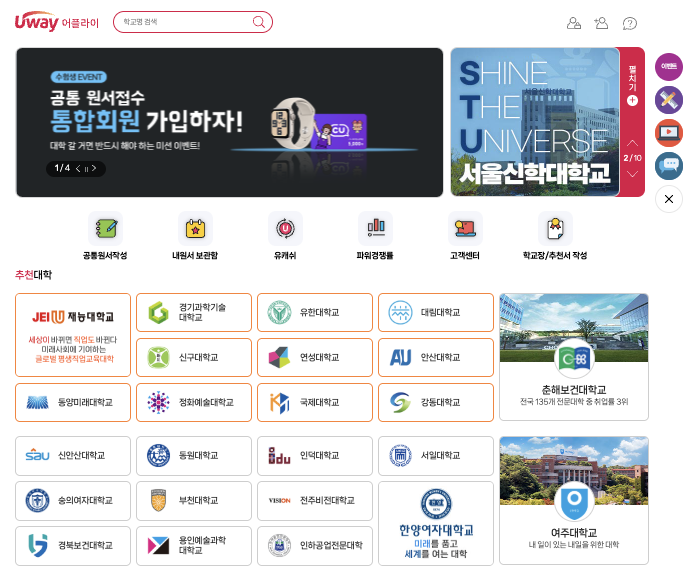Viewport: 694px width, 586px height.
Task: Open the help question-mark icon
Action: point(629,23)
